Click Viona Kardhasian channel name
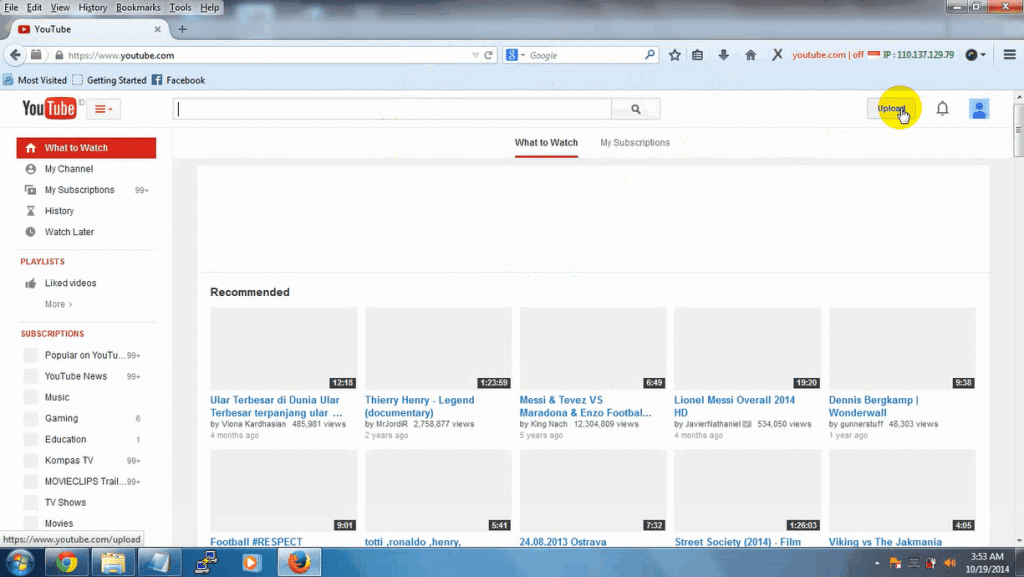The height and width of the screenshot is (577, 1024). click(x=253, y=424)
